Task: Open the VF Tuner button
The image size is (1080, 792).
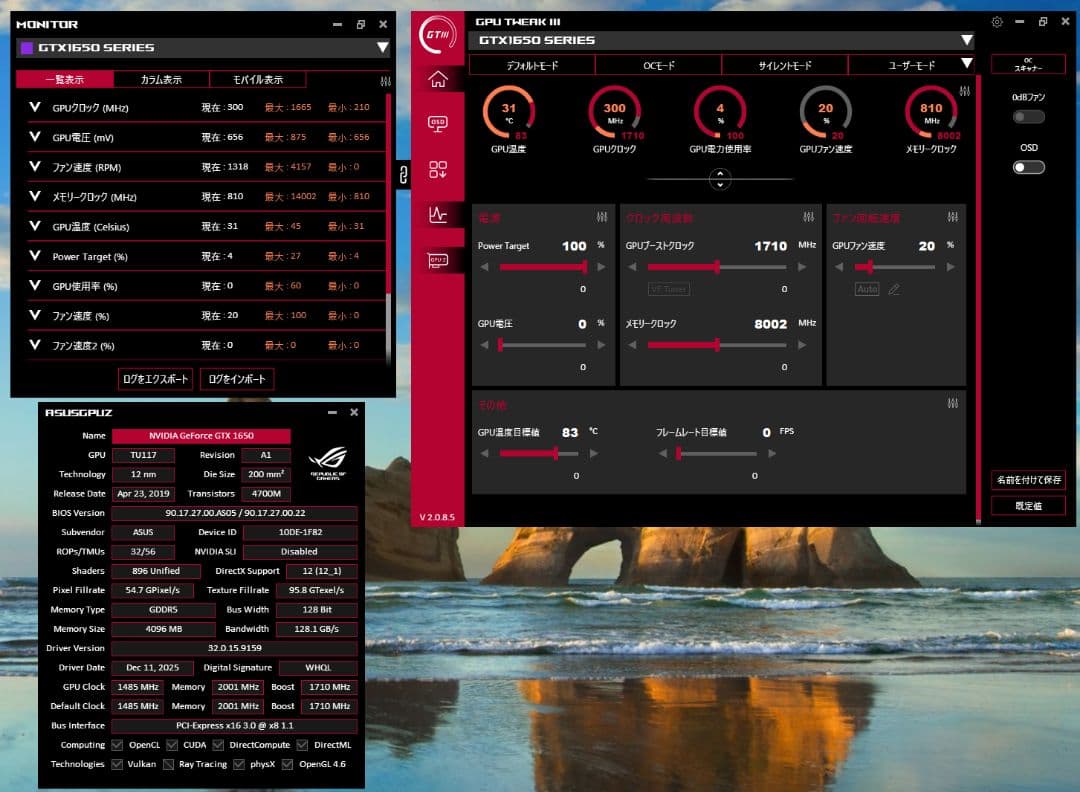Action: click(669, 289)
